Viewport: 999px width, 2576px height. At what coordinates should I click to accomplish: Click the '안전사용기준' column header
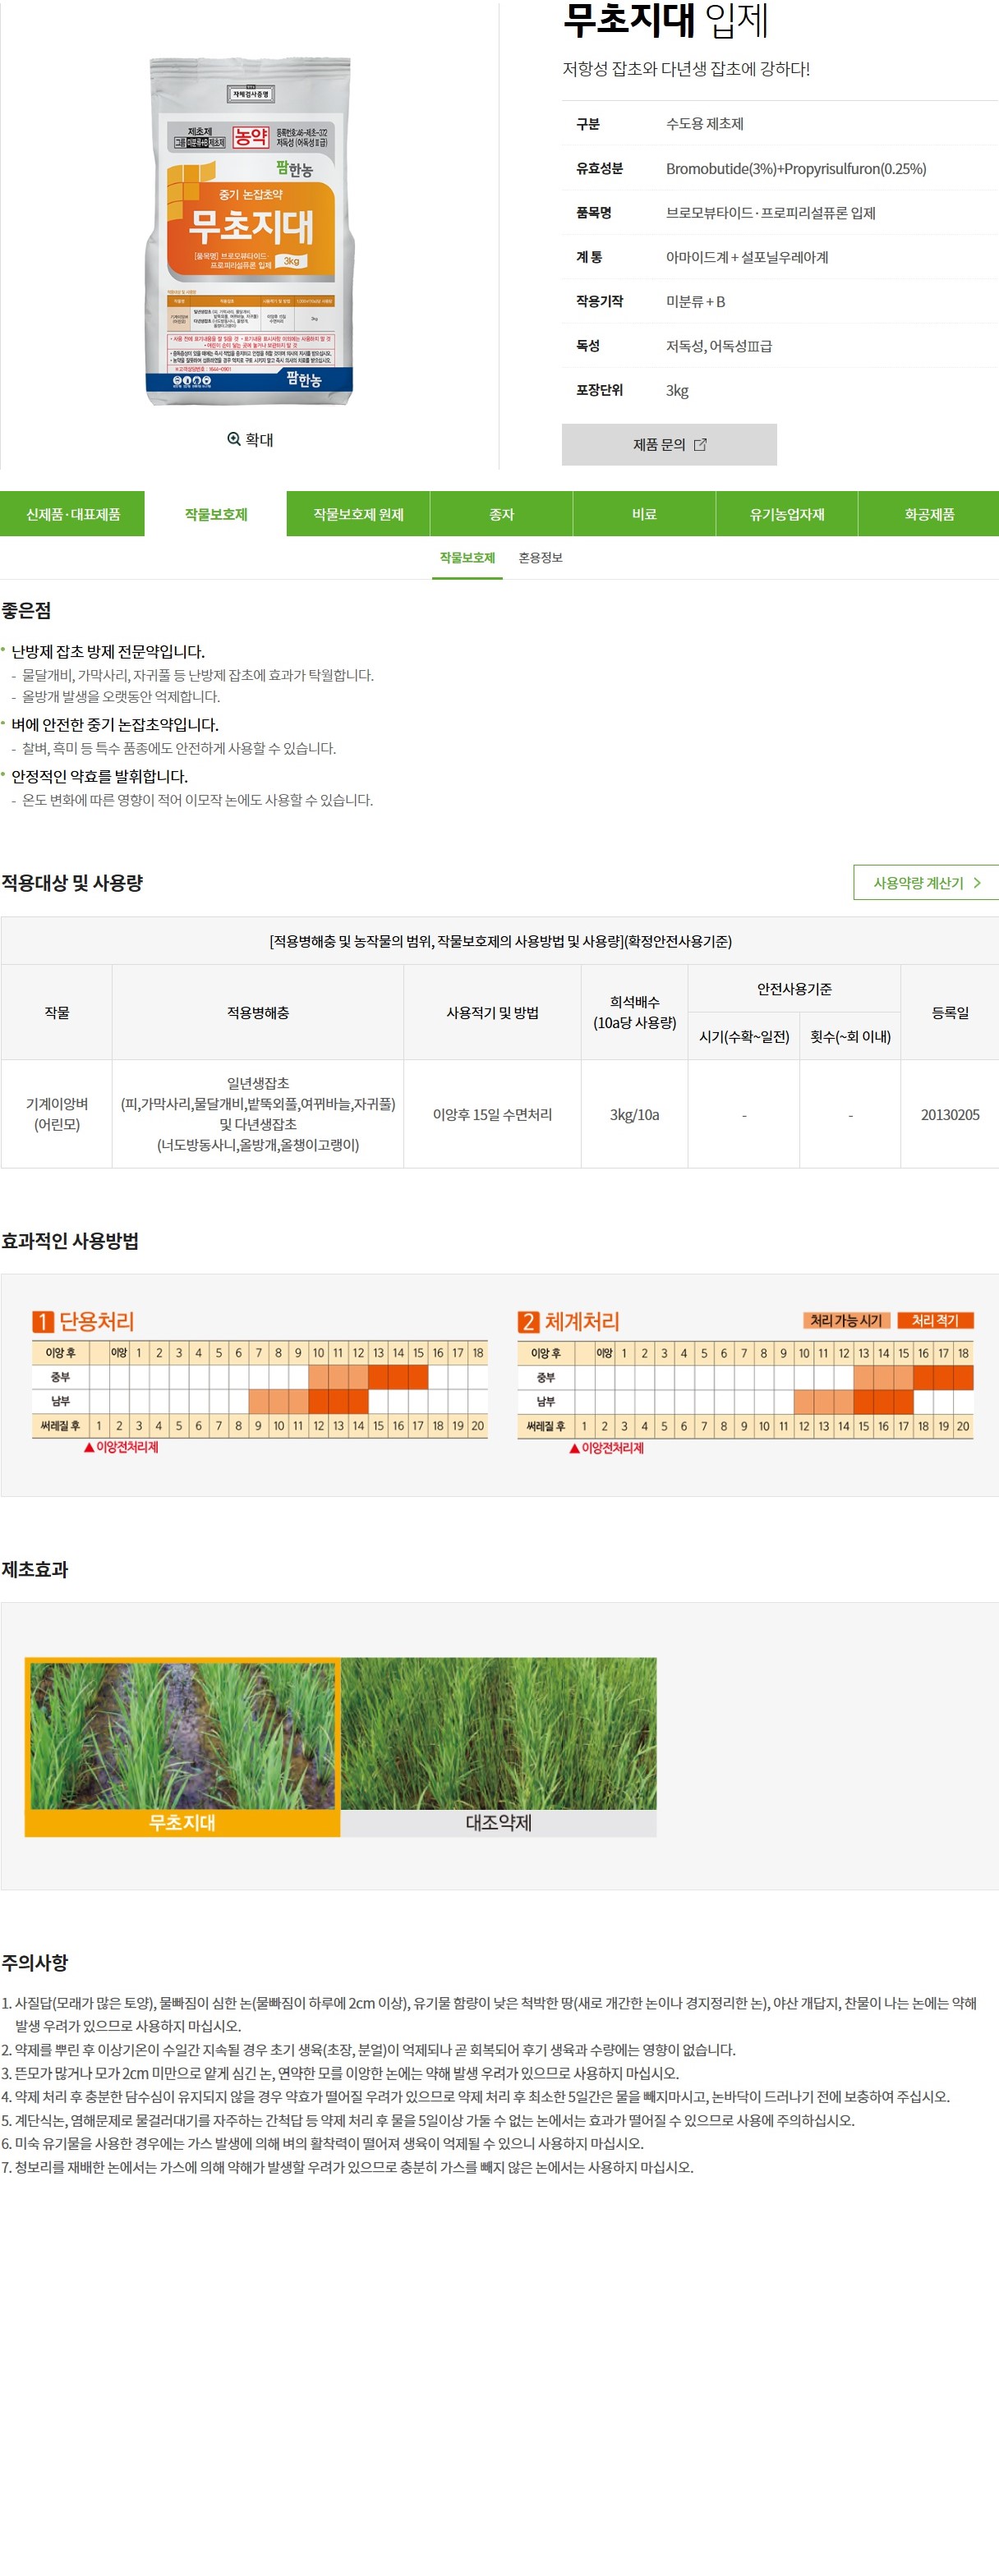794,989
